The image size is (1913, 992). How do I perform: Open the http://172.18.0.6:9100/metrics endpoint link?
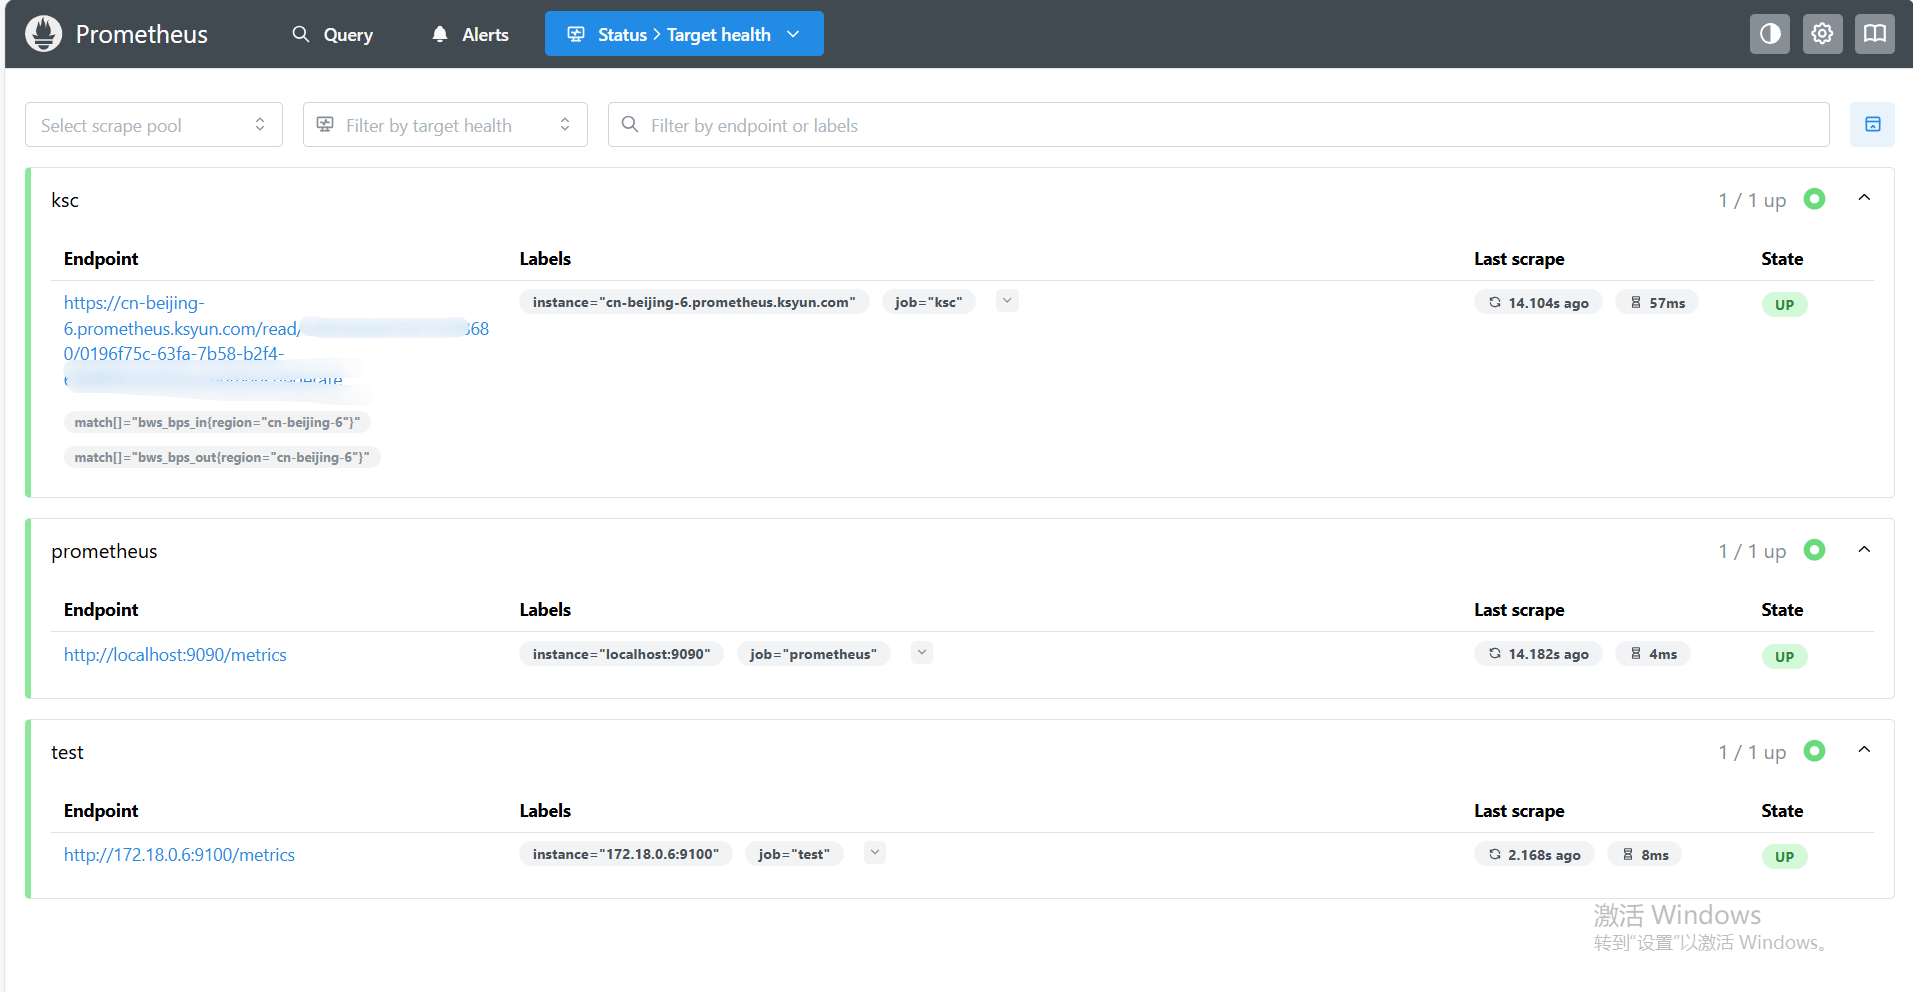[x=179, y=855]
